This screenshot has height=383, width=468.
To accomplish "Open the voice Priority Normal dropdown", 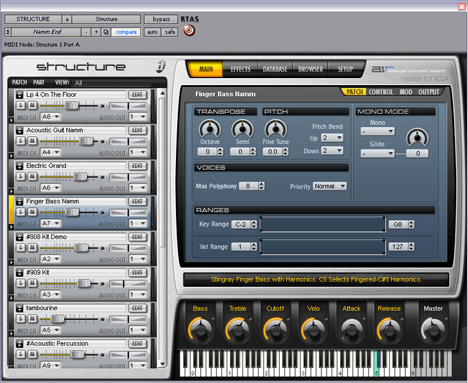I will pyautogui.click(x=330, y=186).
